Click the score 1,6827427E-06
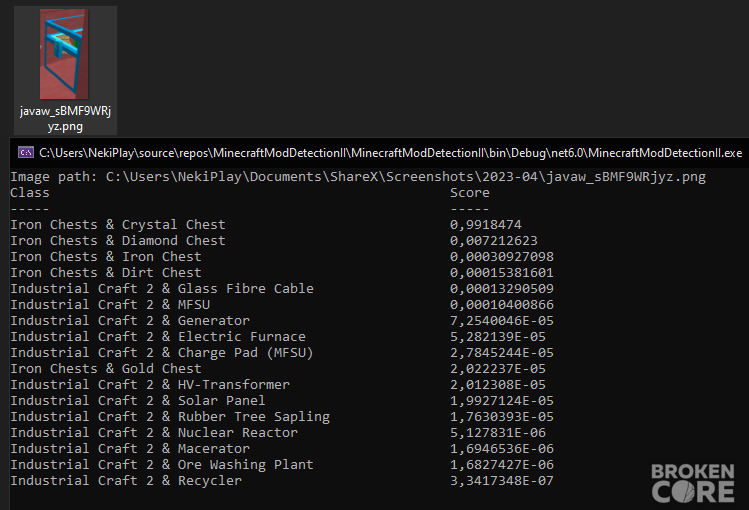The image size is (749, 510). 502,465
